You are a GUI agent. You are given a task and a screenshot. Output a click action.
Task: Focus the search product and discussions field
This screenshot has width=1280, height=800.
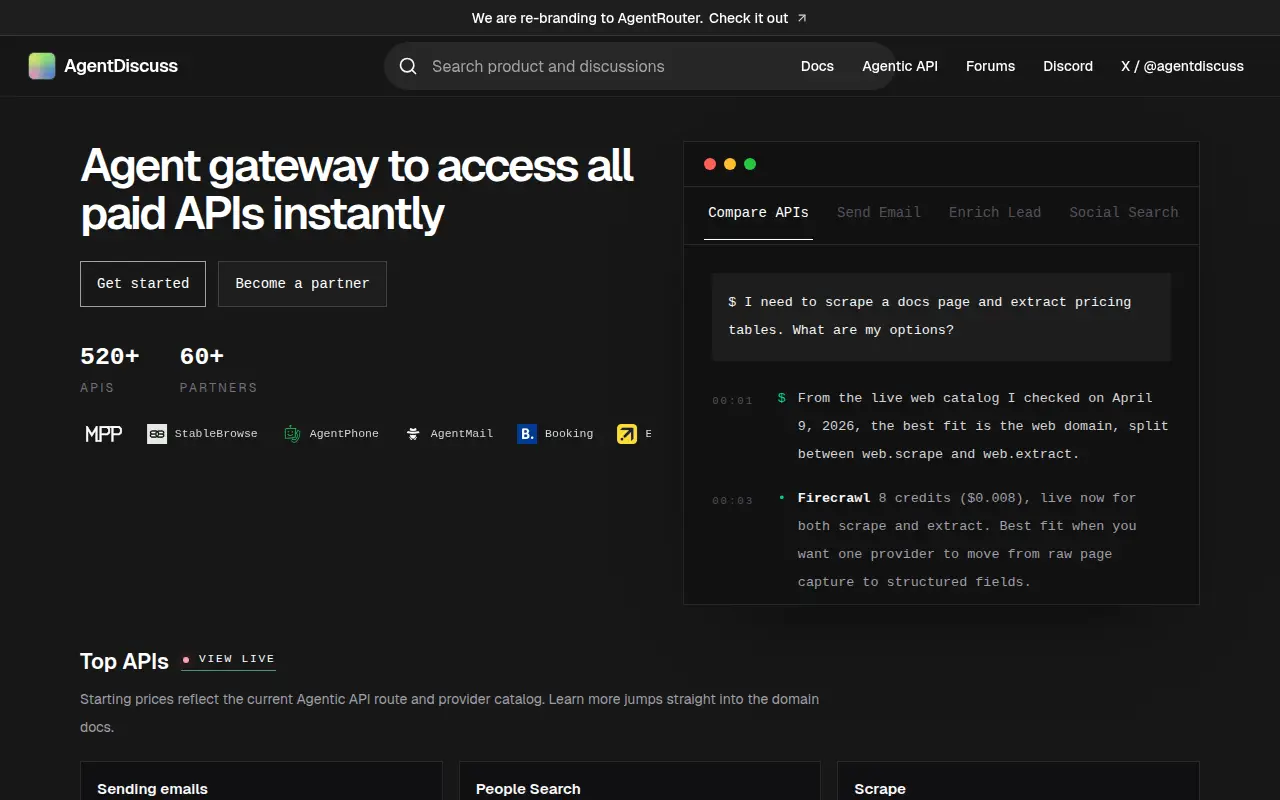tap(640, 66)
